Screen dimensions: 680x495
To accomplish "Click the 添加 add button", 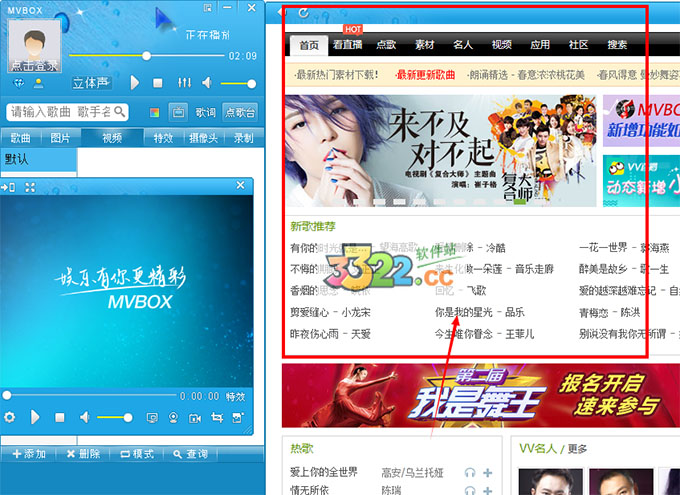I will (29, 454).
